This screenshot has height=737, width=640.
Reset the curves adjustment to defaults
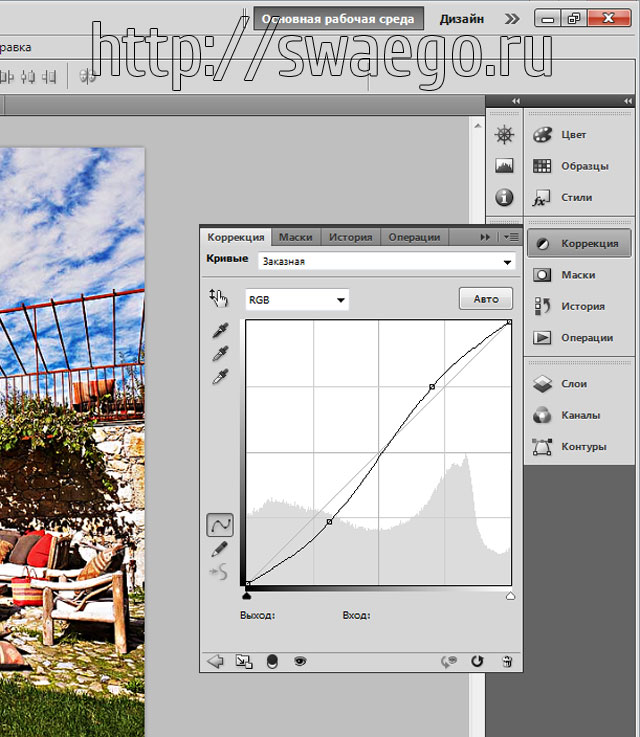477,661
